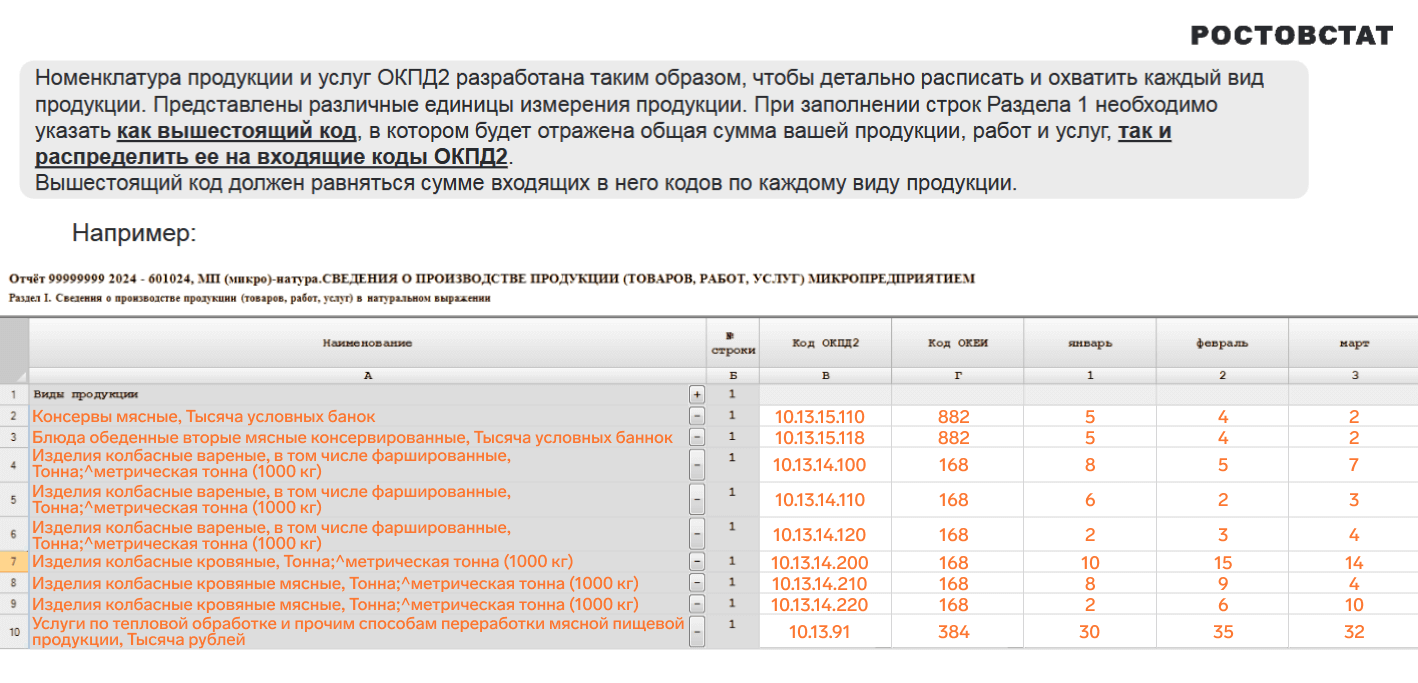The width and height of the screenshot is (1418, 683).
Task: Click the March value 14 cell
Action: pyautogui.click(x=1354, y=562)
